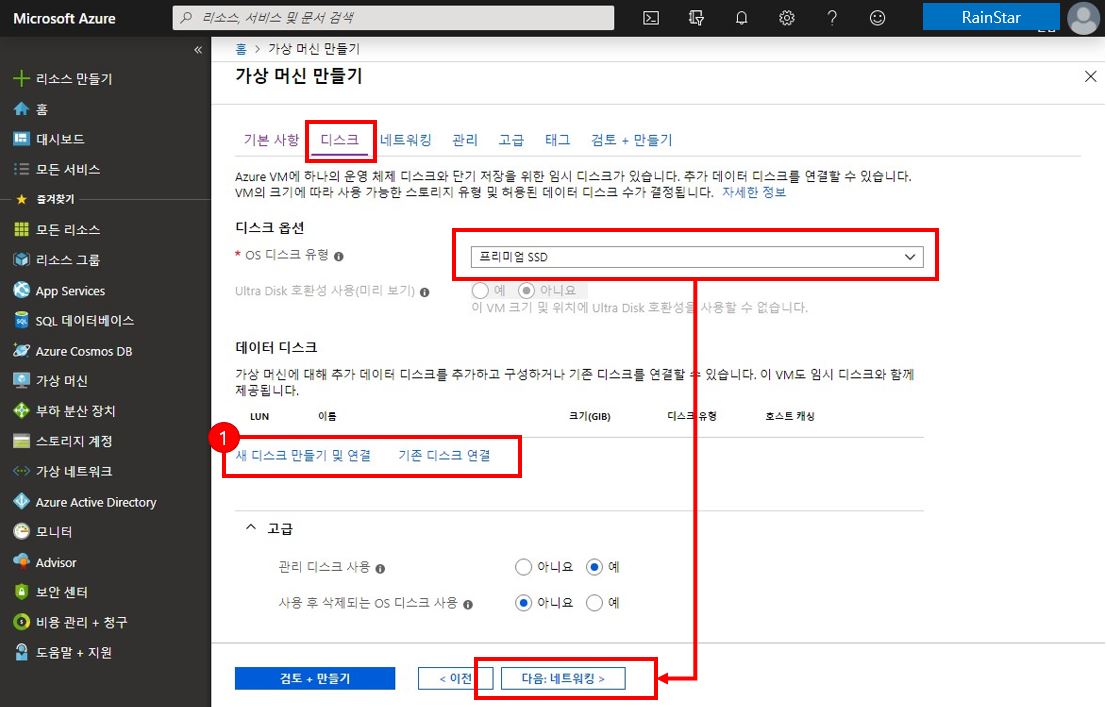Switch to 네트워킹 tab

coord(405,140)
